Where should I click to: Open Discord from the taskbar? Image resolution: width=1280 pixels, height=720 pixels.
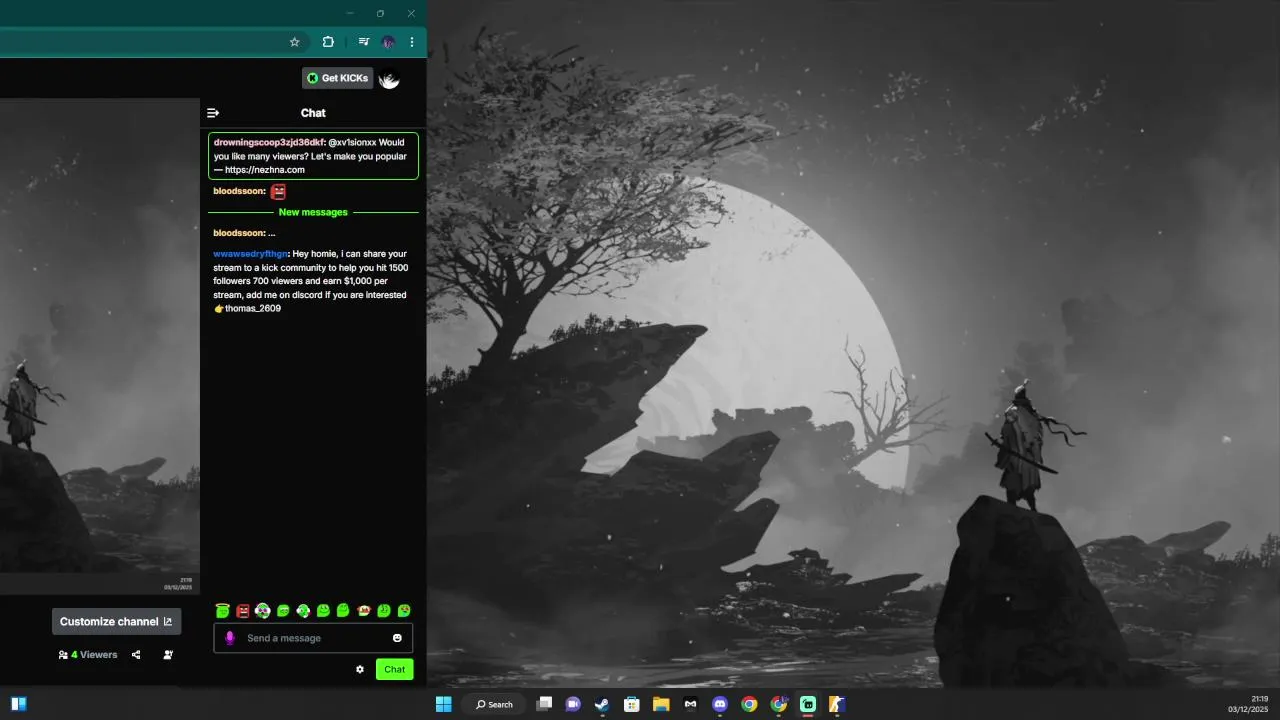click(720, 704)
